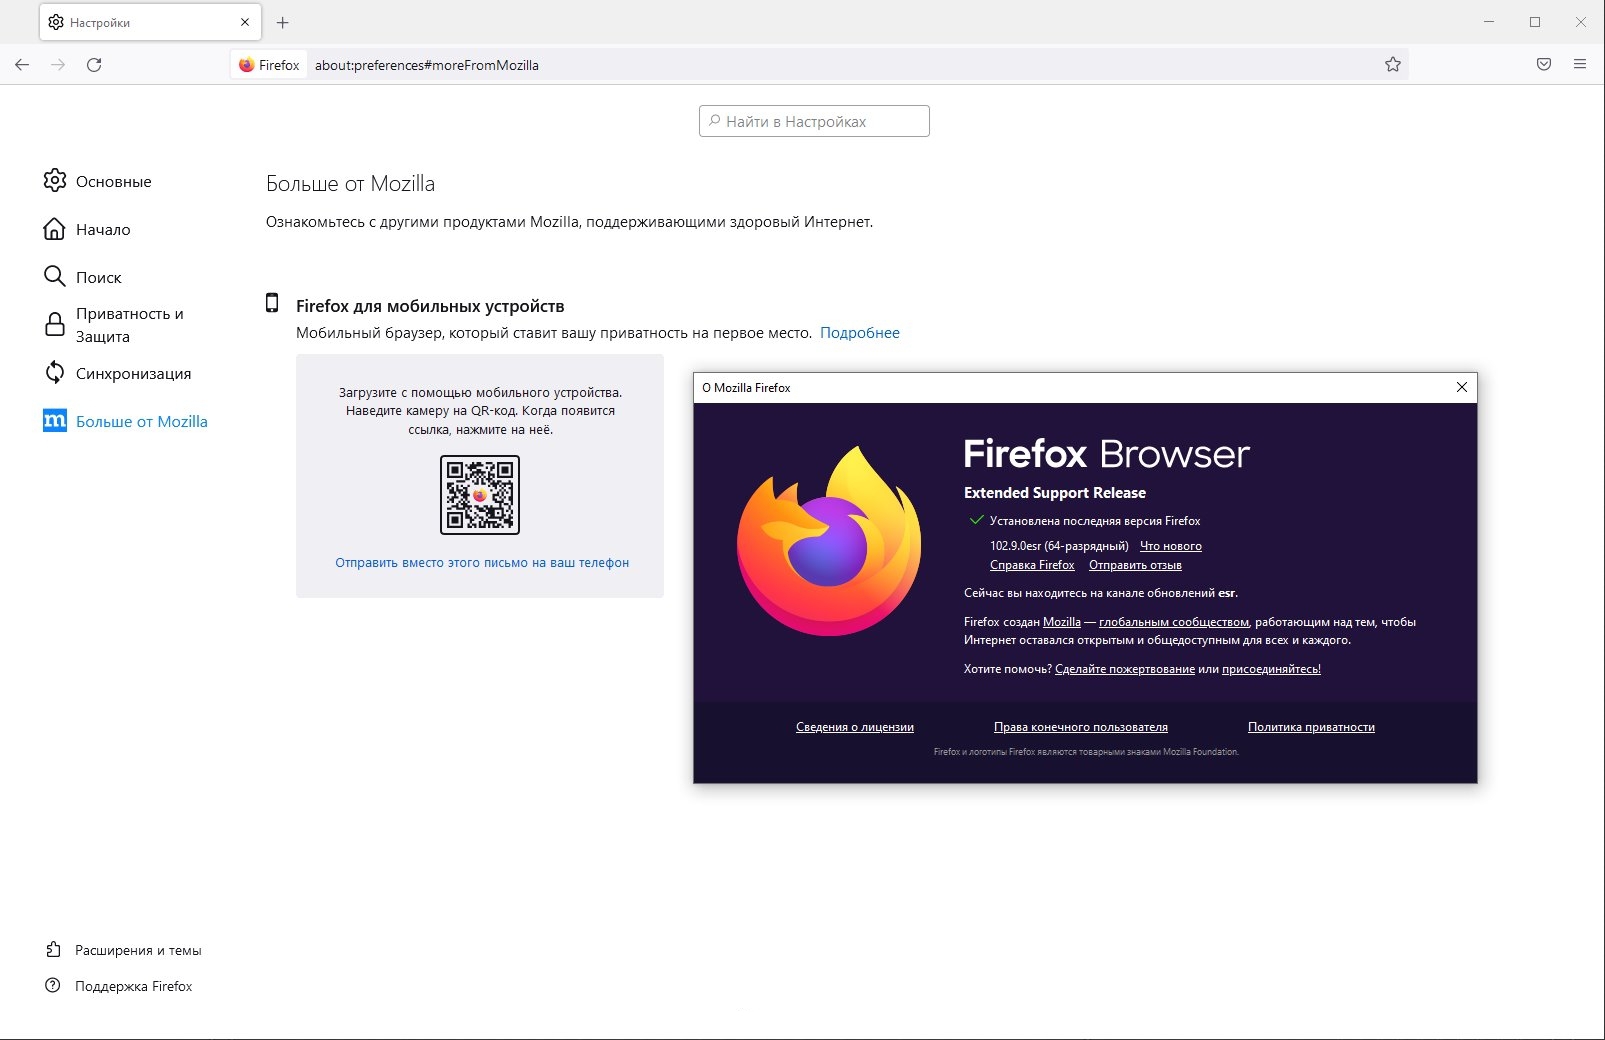The width and height of the screenshot is (1605, 1040).
Task: Open the Firefox hamburger menu
Action: tap(1580, 65)
